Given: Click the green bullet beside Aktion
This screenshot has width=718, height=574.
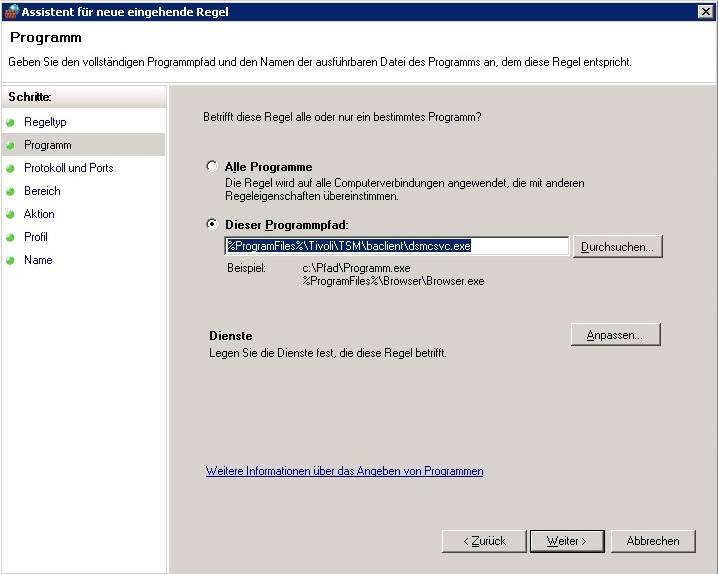Looking at the screenshot, I should coord(11,214).
